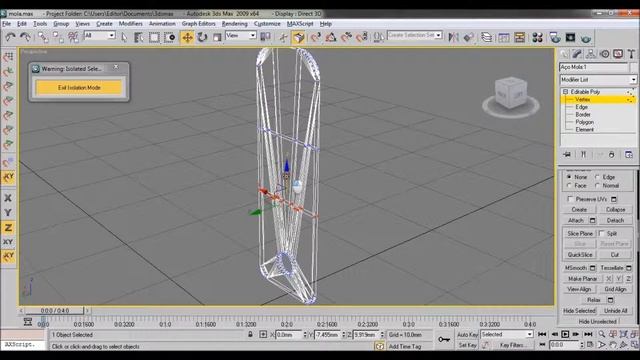This screenshot has width=640, height=360.
Task: Open the Schematic View icon
Action: click(x=520, y=38)
